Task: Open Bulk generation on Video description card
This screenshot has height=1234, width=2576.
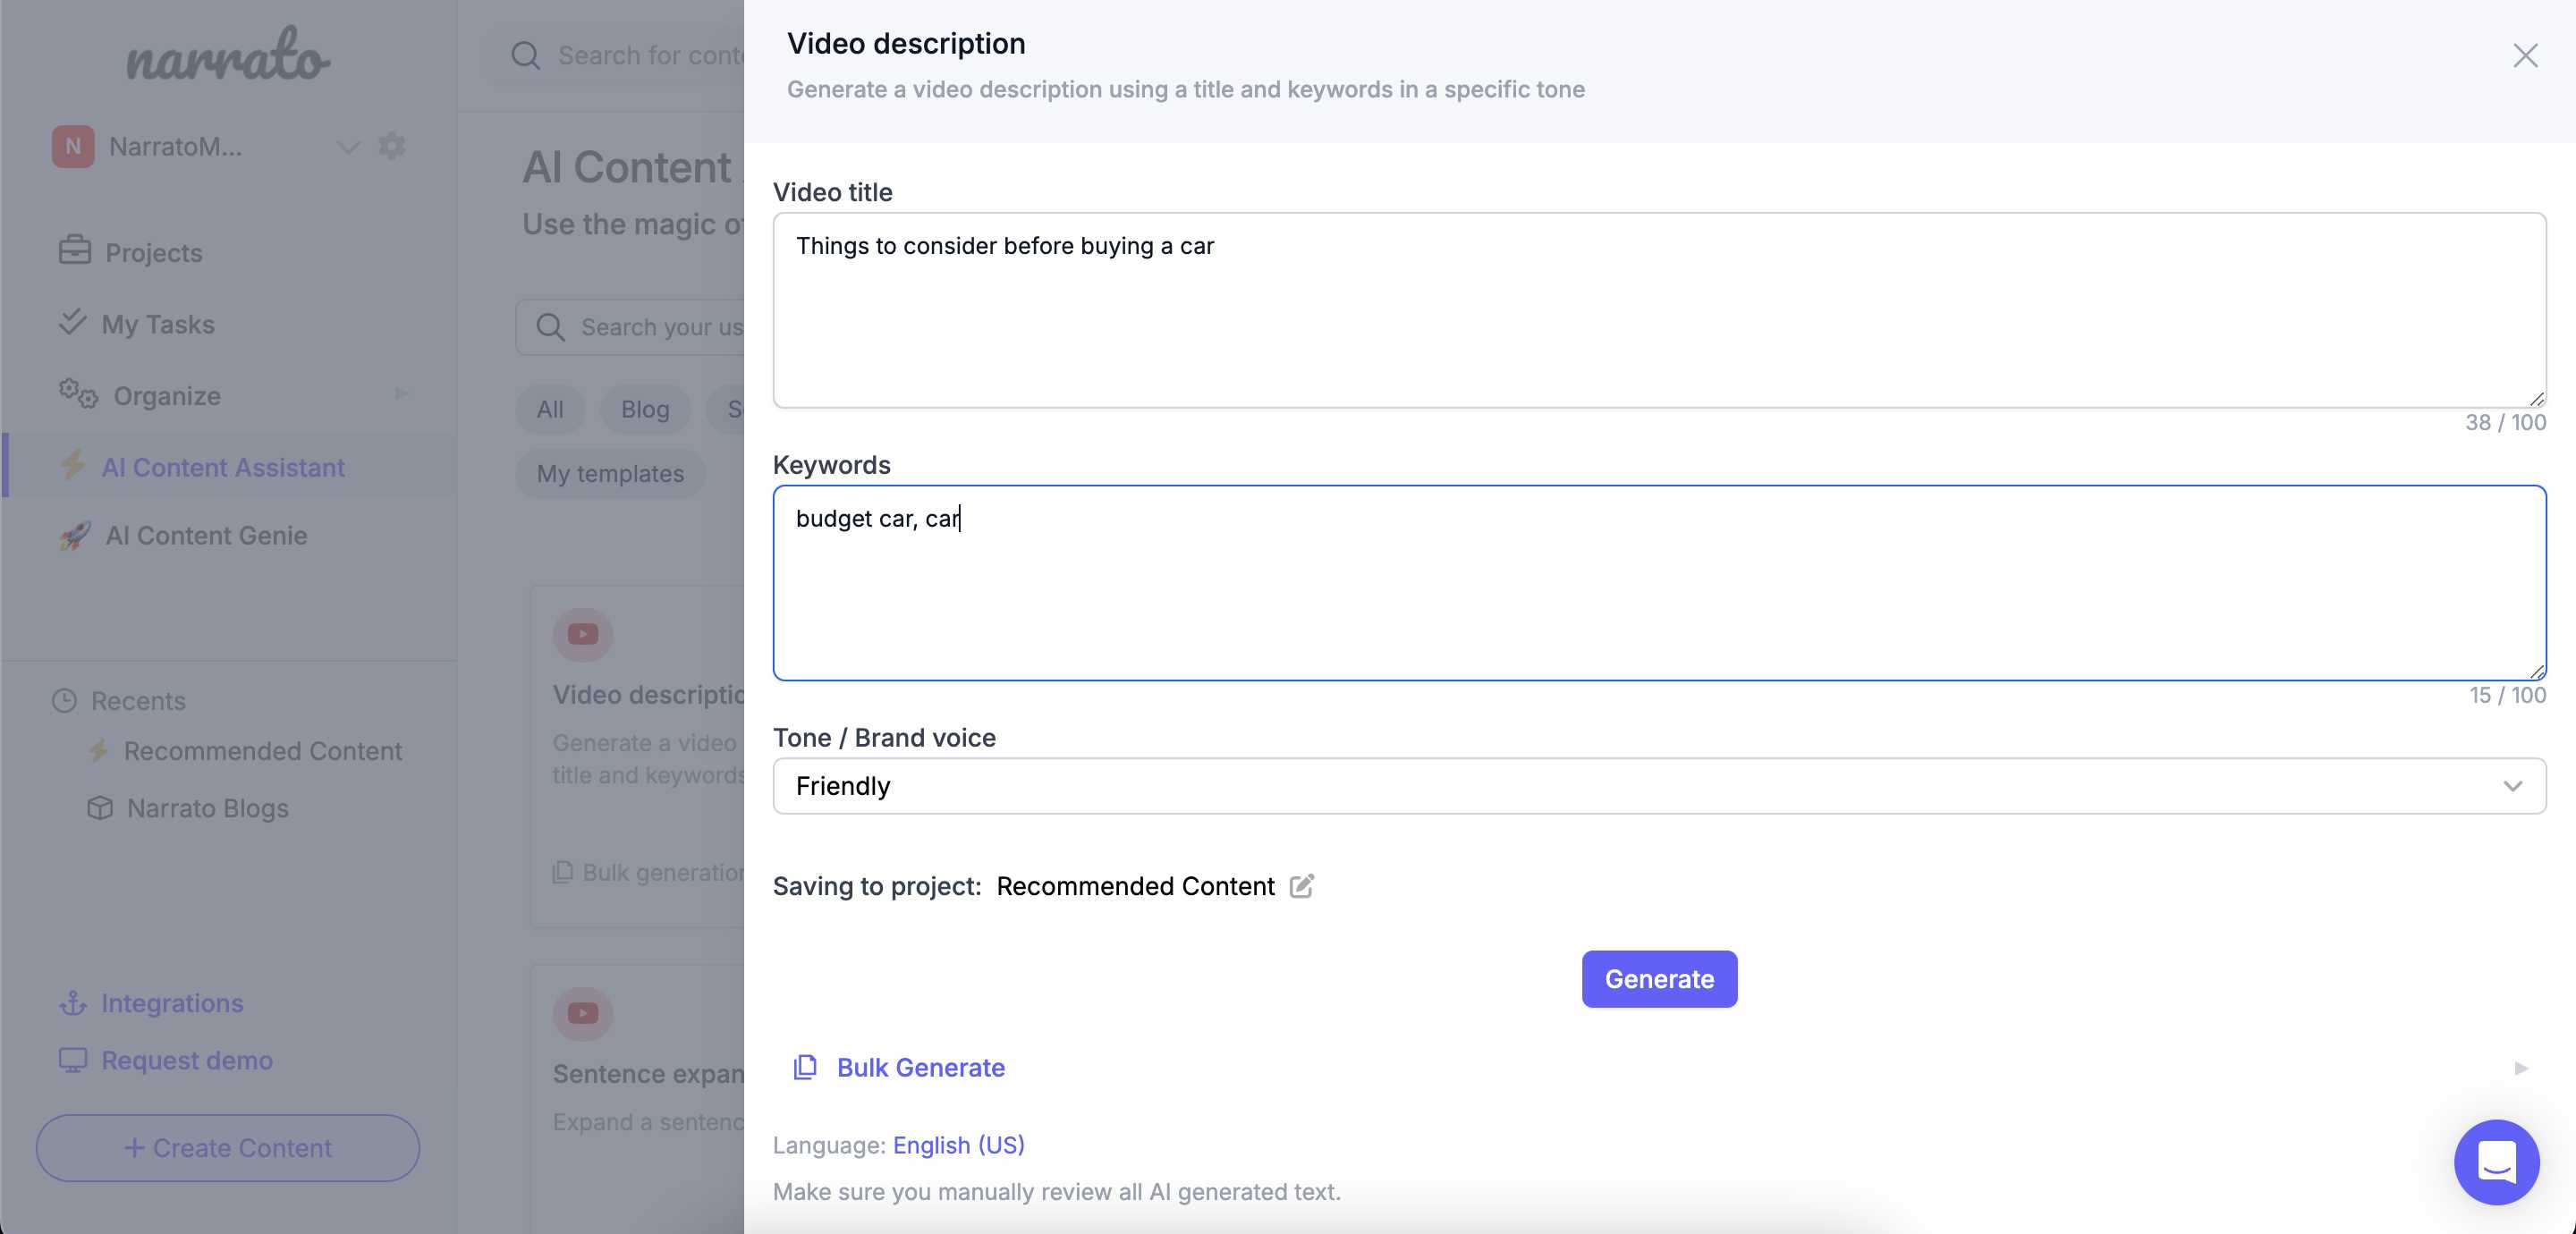Action: (648, 873)
